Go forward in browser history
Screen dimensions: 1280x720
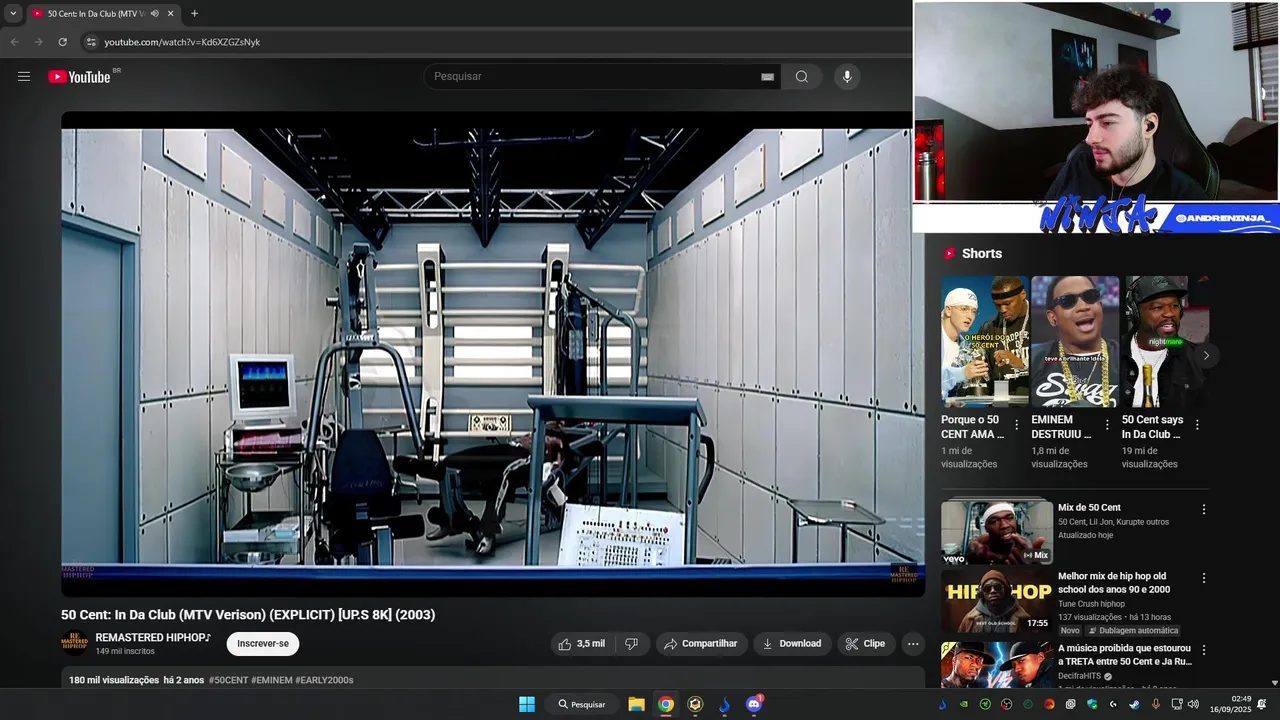click(38, 42)
